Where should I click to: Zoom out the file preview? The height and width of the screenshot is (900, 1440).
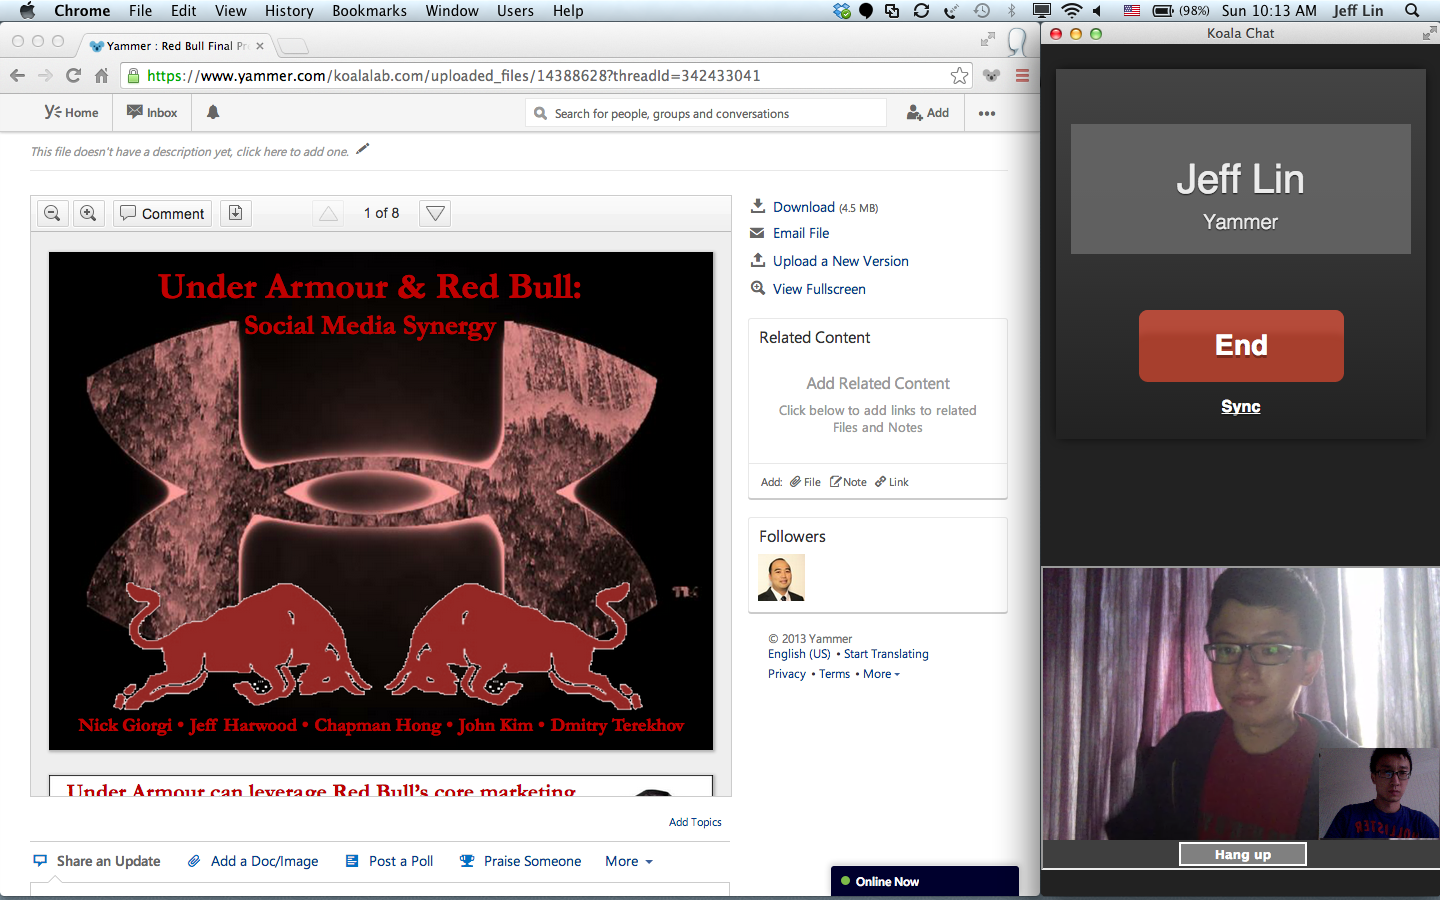[x=53, y=213]
